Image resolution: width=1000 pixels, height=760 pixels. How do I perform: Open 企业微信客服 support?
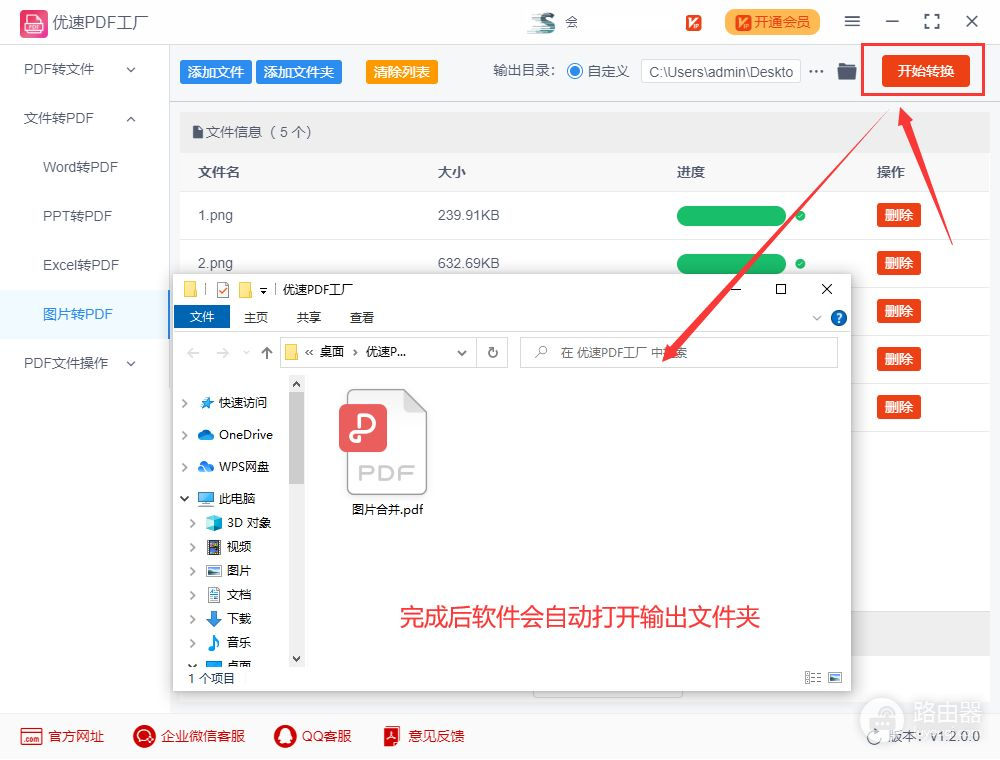pyautogui.click(x=189, y=736)
